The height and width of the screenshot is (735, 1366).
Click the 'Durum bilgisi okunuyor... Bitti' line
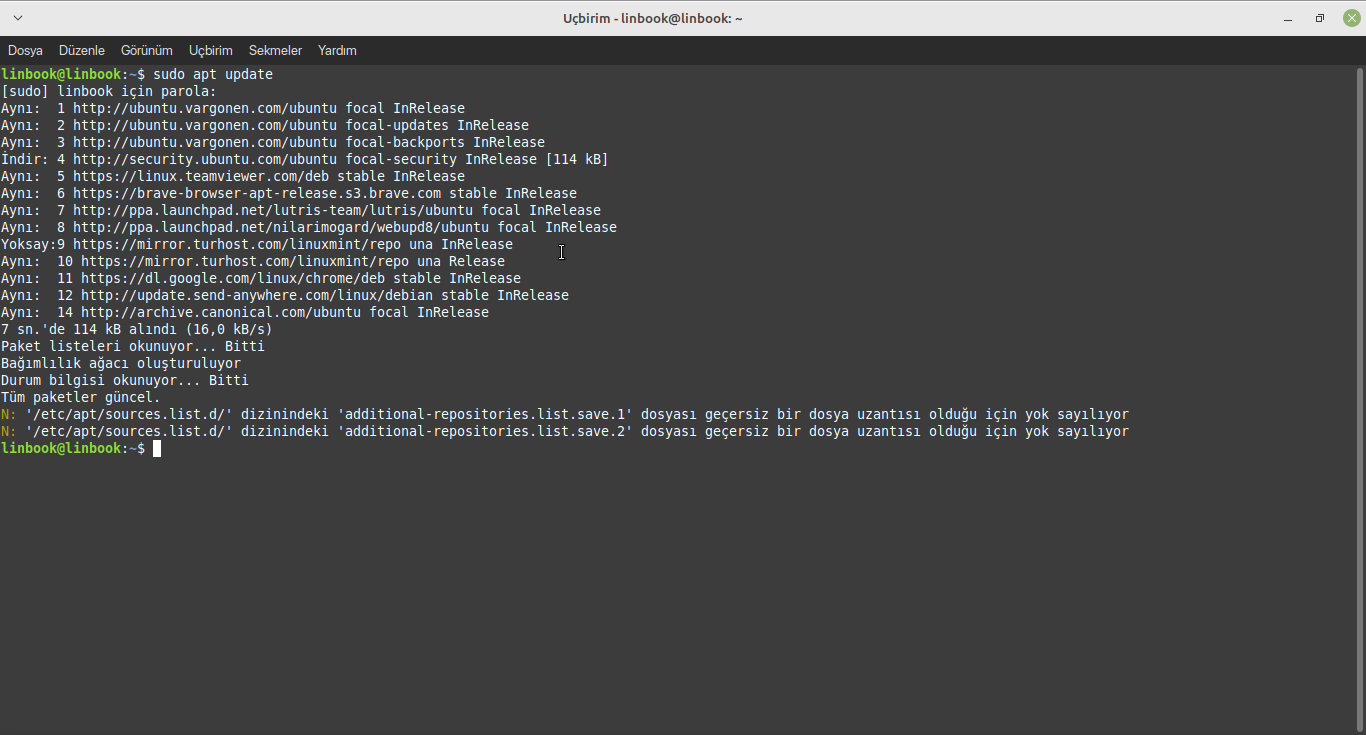(125, 381)
